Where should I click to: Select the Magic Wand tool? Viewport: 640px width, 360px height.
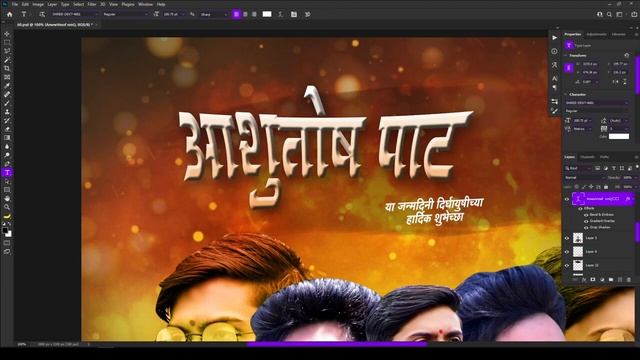tap(7, 60)
